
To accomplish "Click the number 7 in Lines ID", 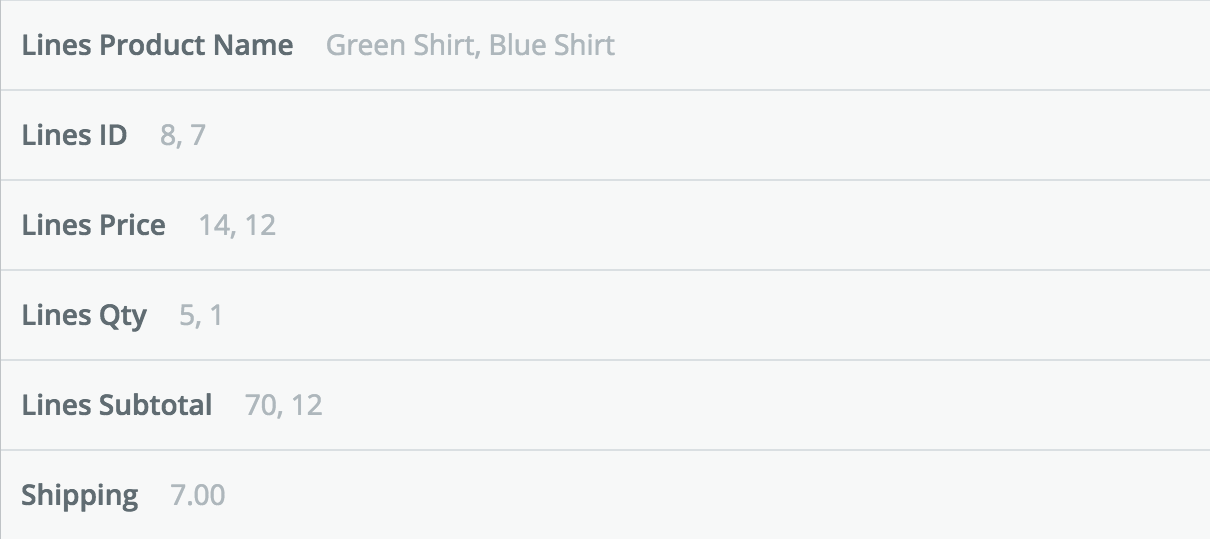I will pos(197,135).
